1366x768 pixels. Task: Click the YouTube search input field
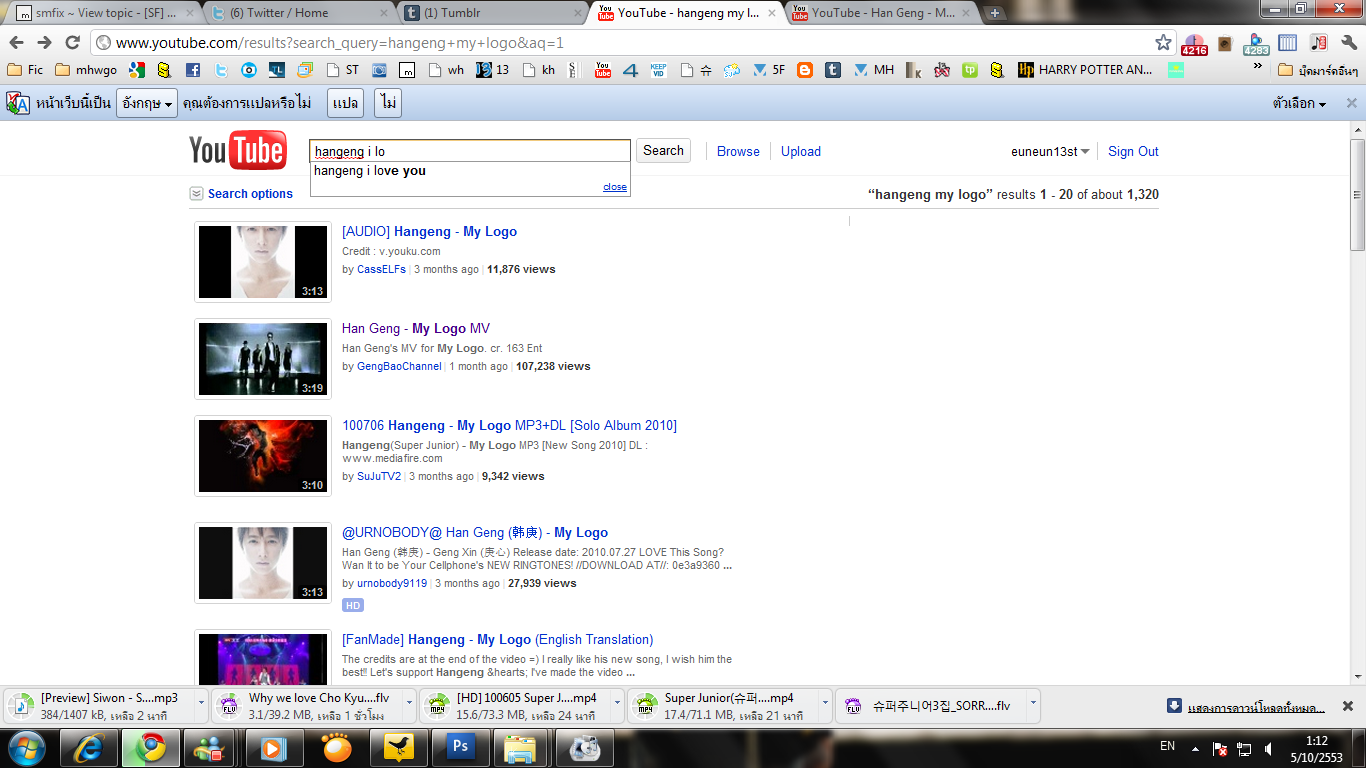coord(470,151)
